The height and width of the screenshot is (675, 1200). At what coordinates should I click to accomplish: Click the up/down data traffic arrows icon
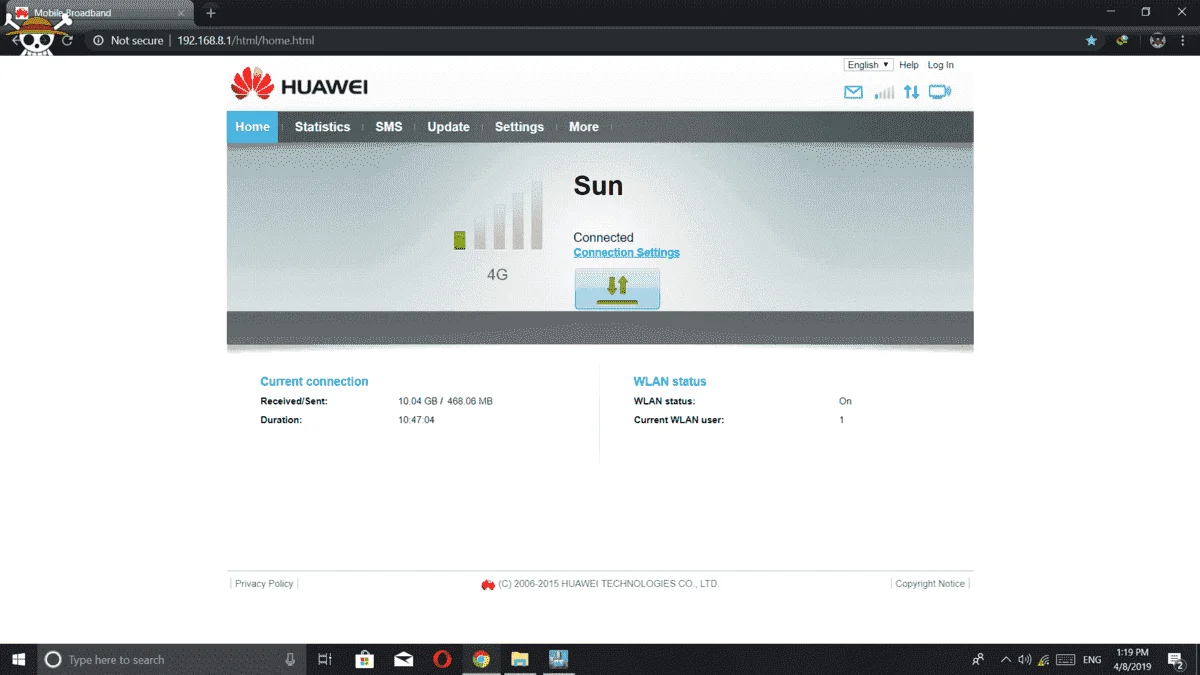click(x=911, y=92)
